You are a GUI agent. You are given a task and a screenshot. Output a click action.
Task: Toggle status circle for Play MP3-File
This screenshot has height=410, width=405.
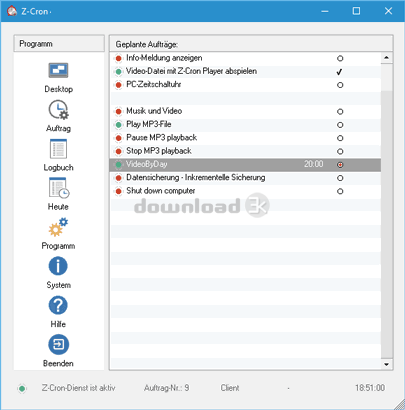pos(340,125)
